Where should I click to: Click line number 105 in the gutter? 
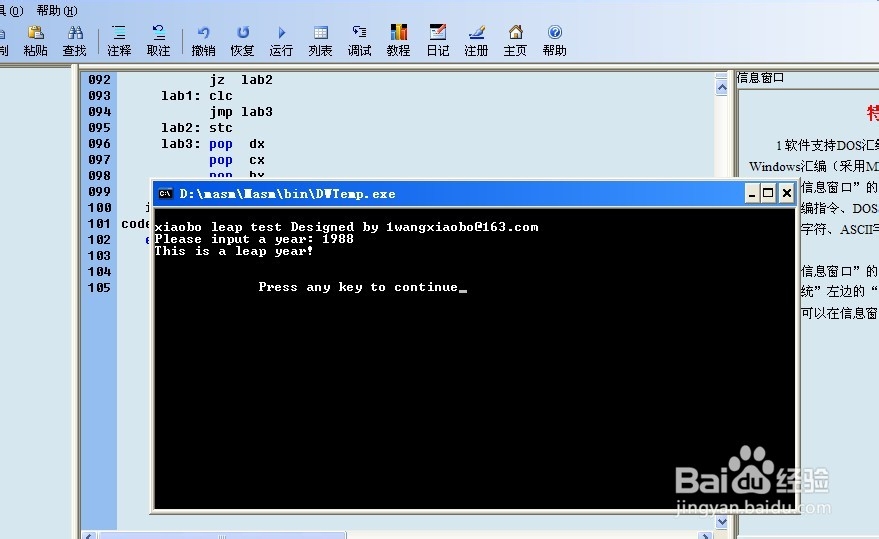[99, 288]
